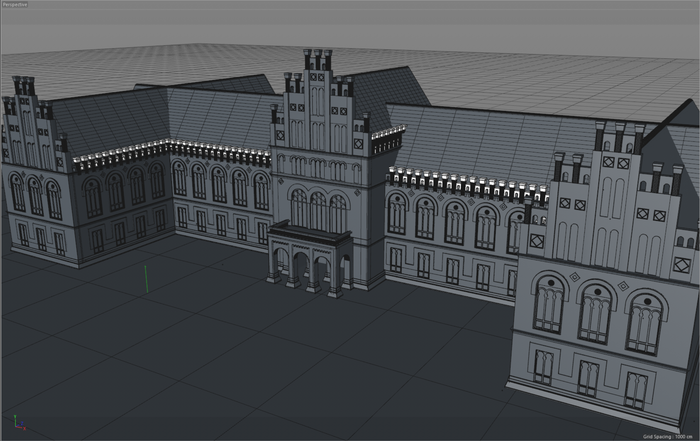
Task: Click the triple arched windows on the central tower
Action: click(x=318, y=210)
